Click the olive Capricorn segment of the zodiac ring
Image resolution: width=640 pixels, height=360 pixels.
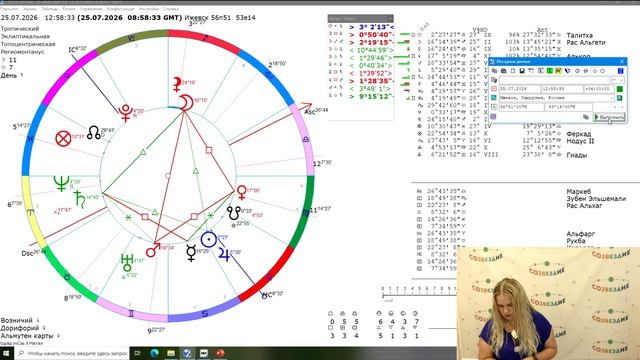131,39
